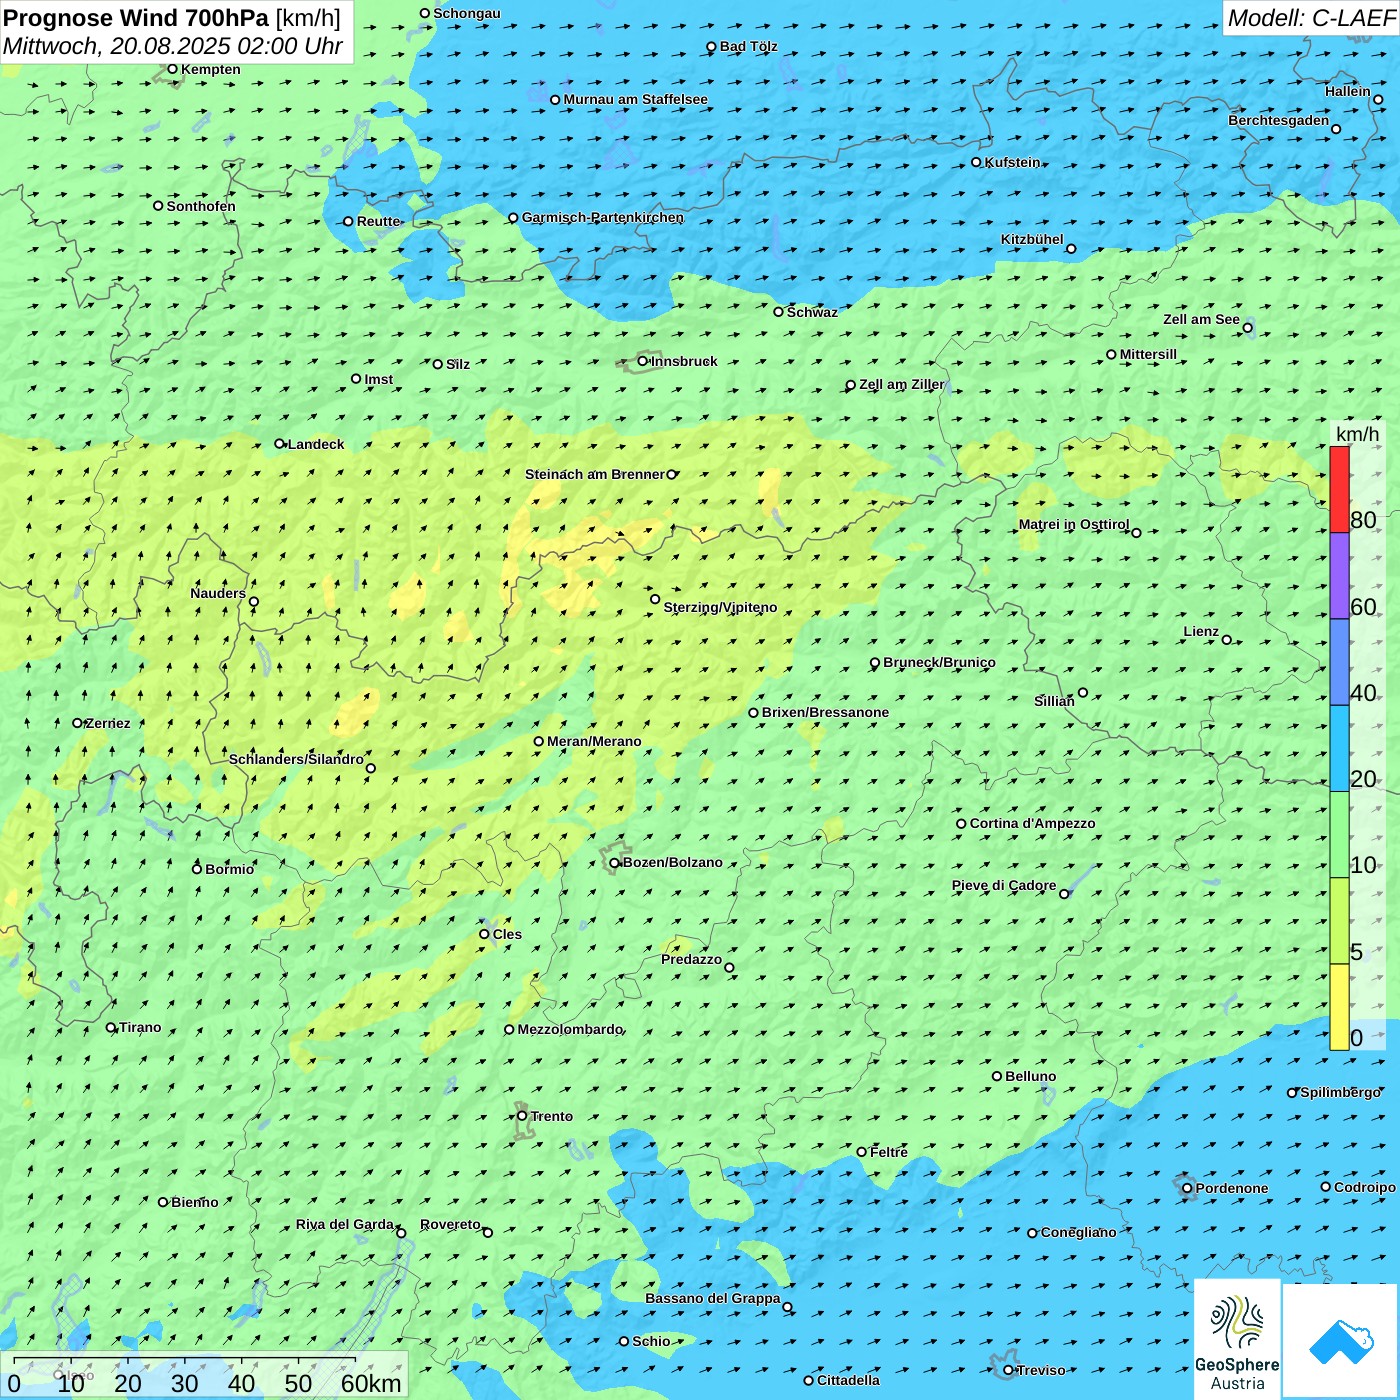Click the Trento city marker
This screenshot has height=1400, width=1400.
tap(522, 1116)
